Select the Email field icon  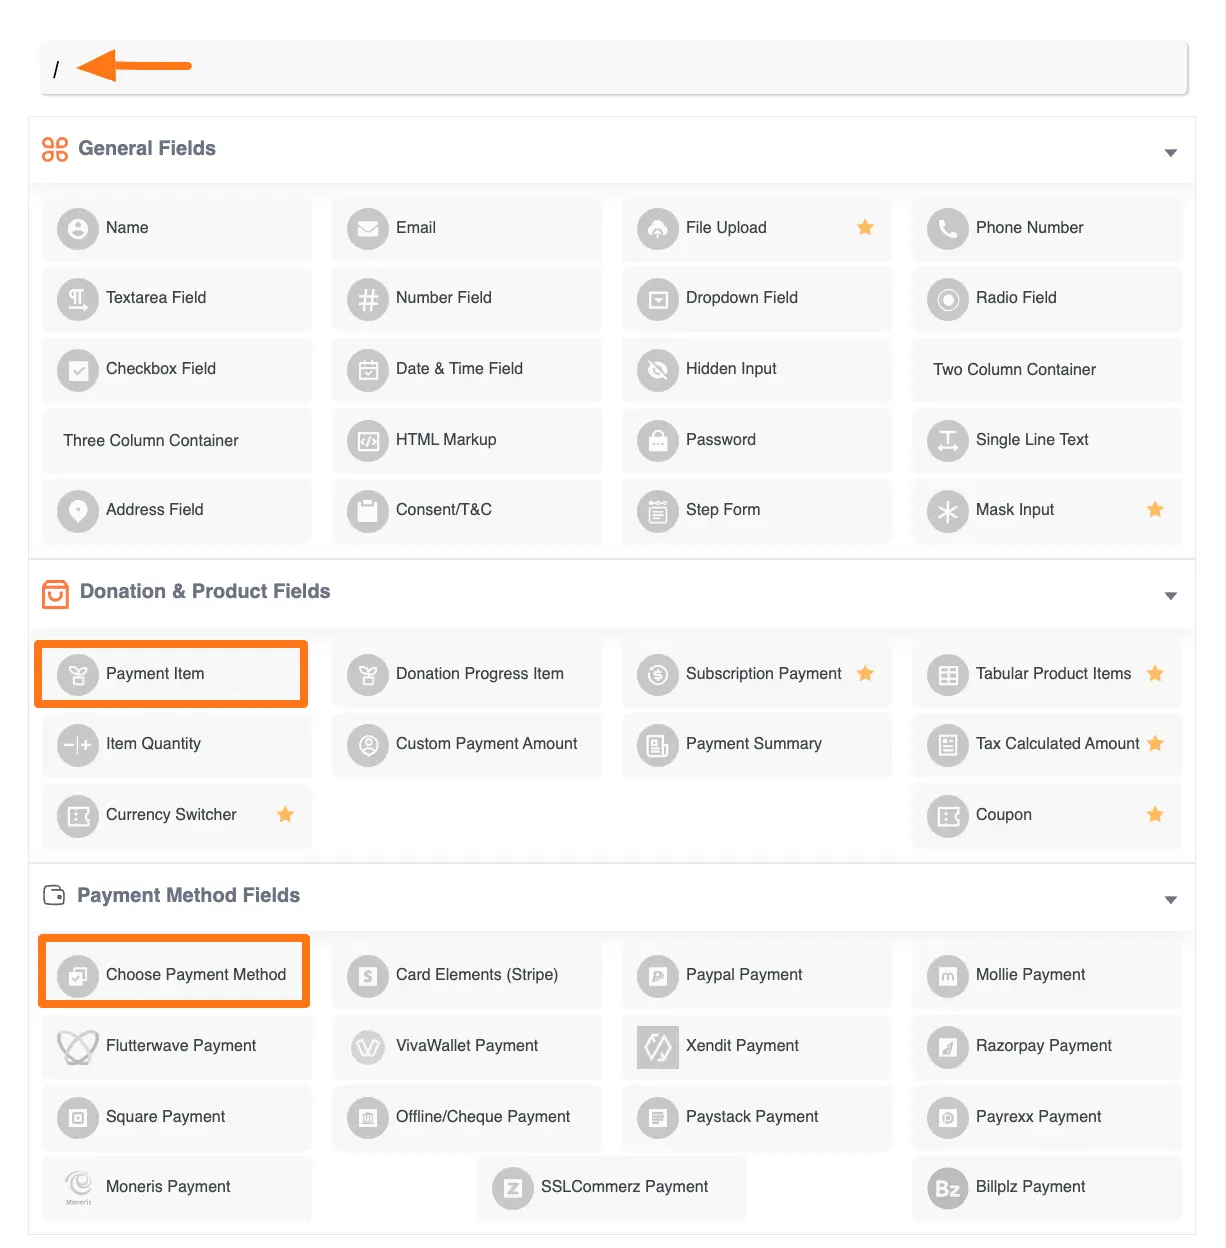coord(368,228)
